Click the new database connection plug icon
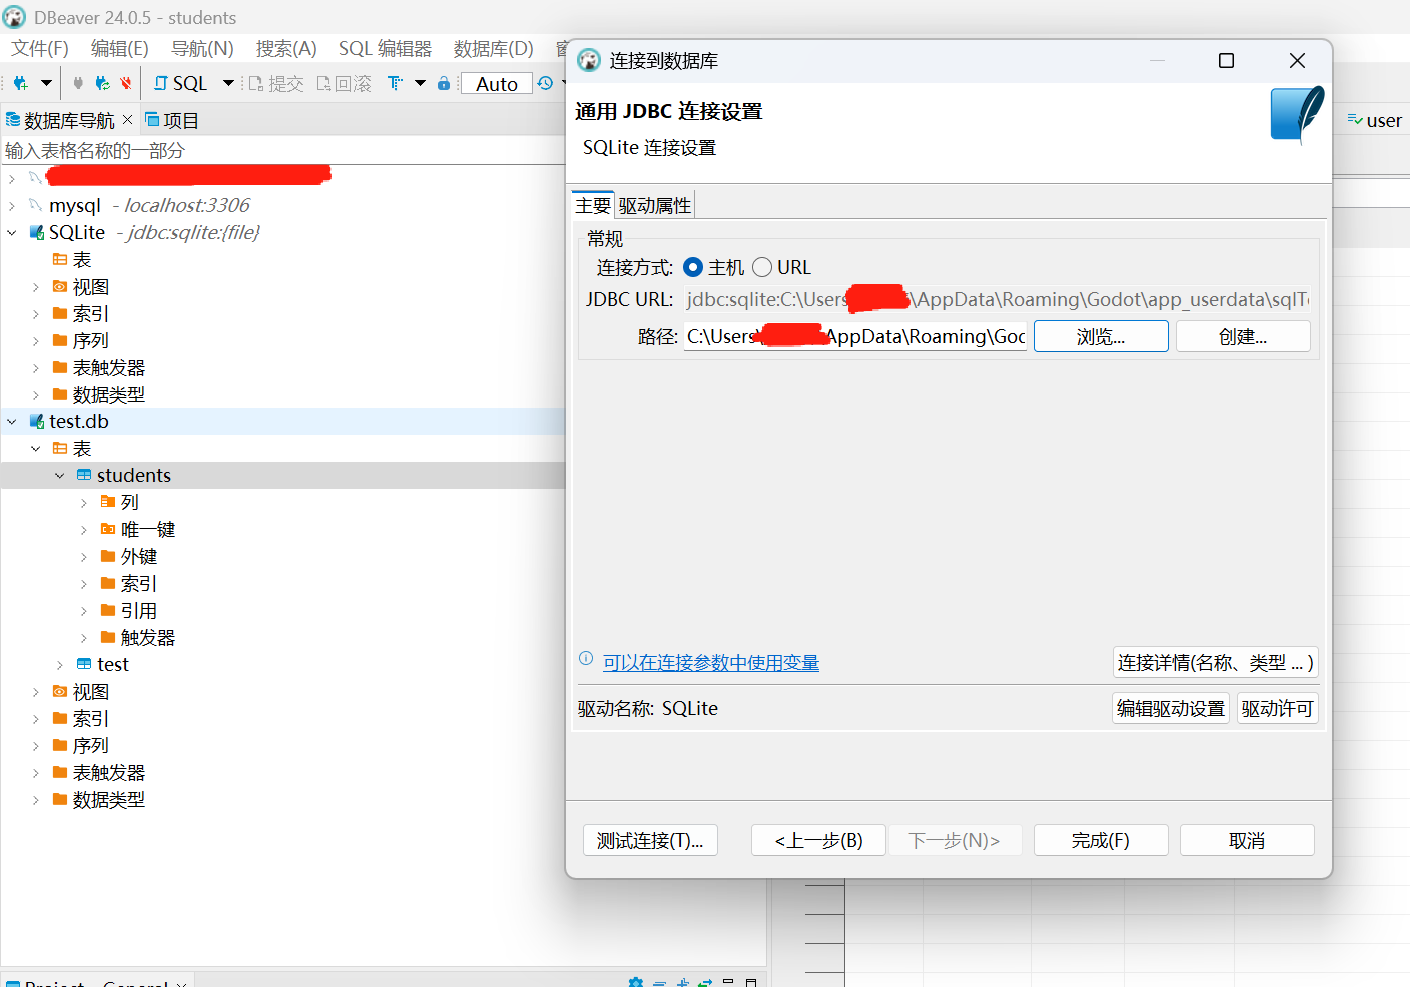The image size is (1410, 987). (20, 83)
